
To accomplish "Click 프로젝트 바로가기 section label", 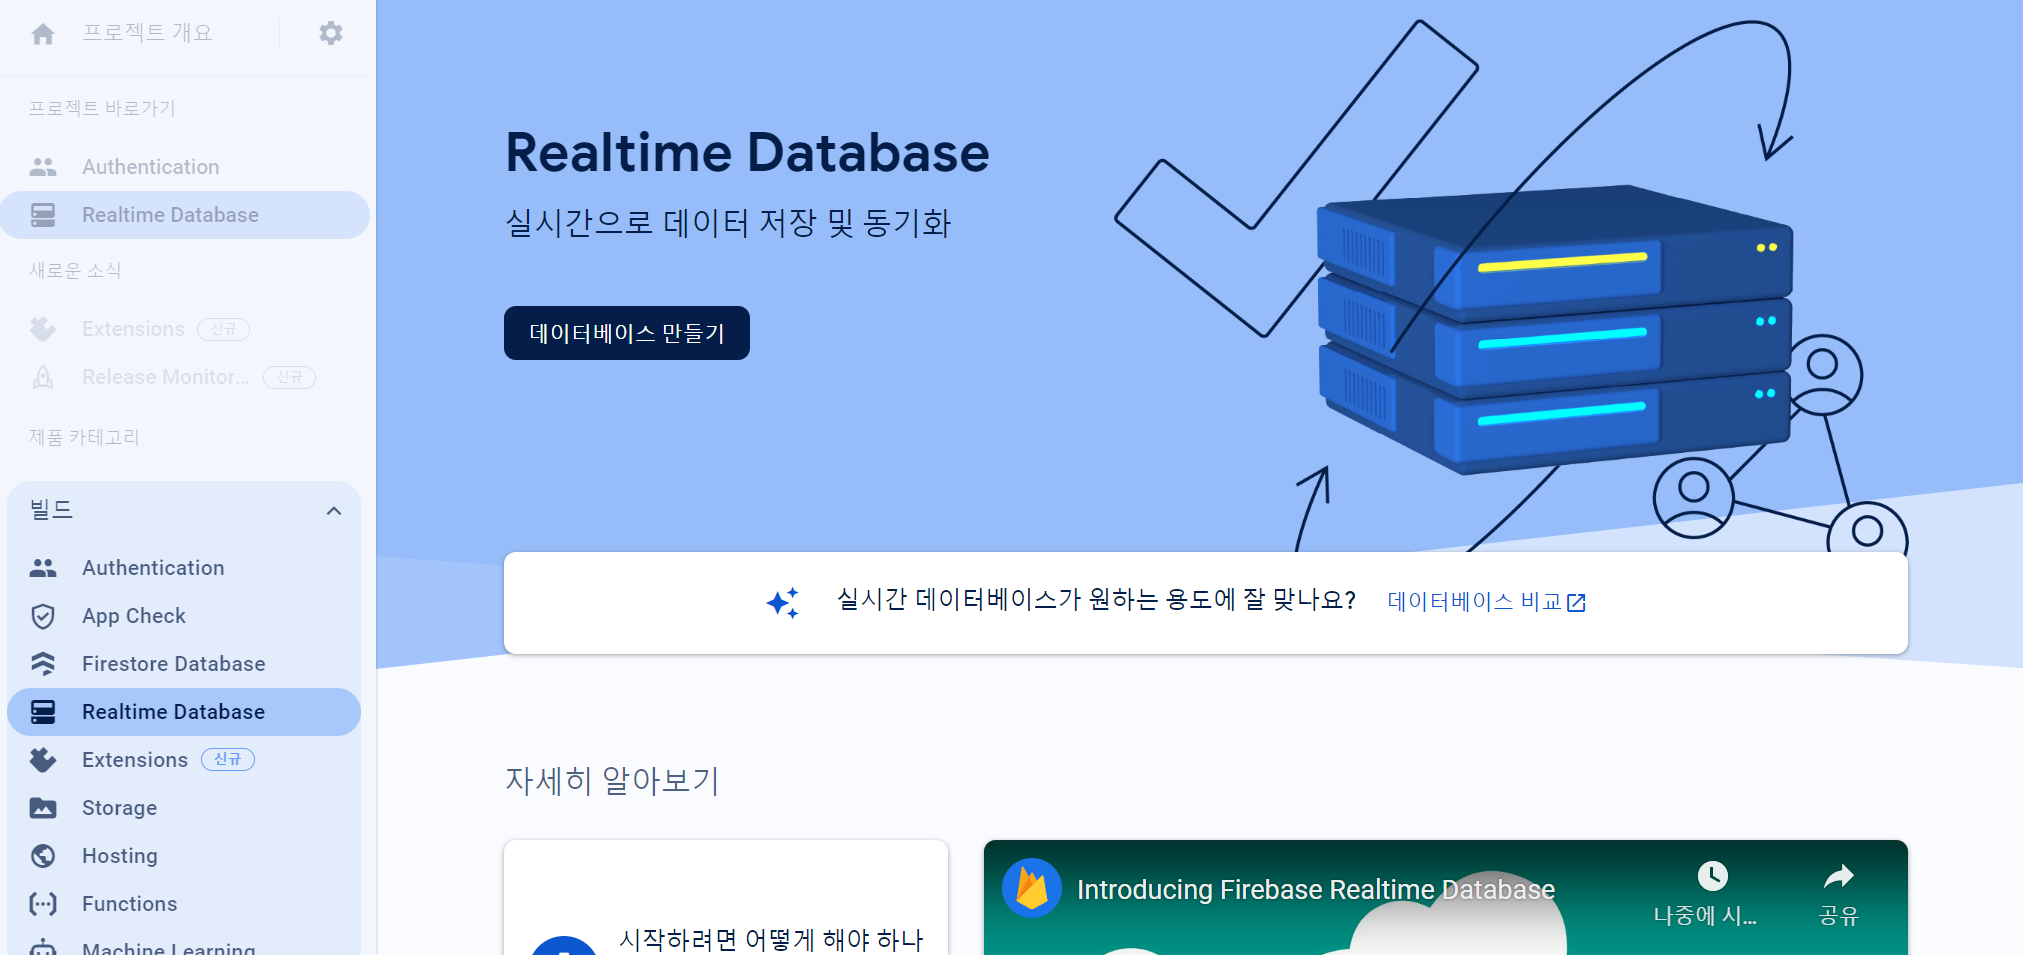I will coord(102,108).
